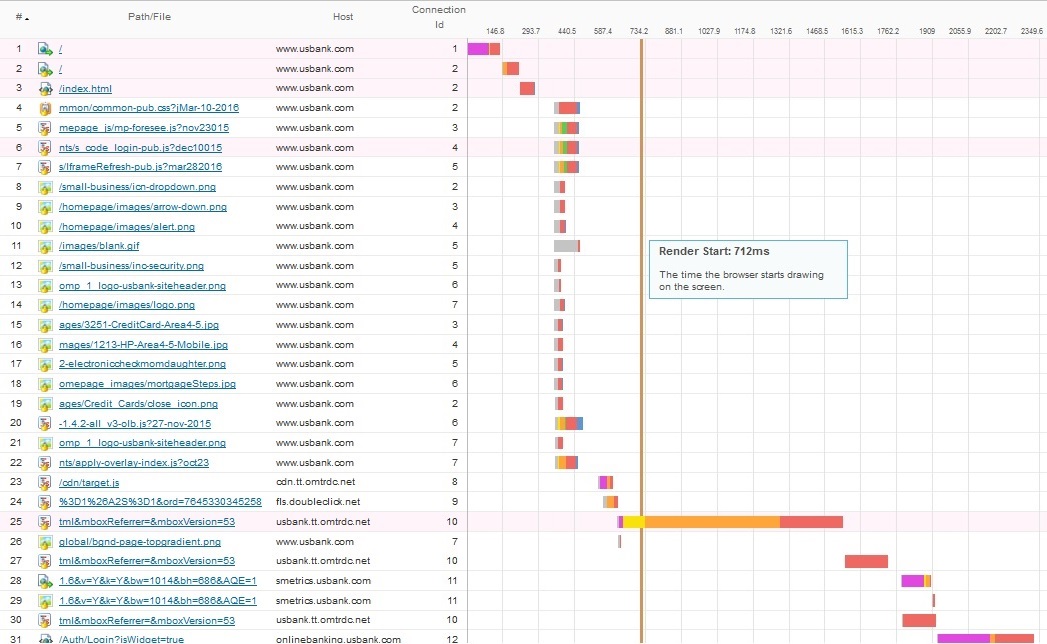The width and height of the screenshot is (1047, 644).
Task: Open the nts/apply-overlay-index.js?oct23 link
Action: coord(134,462)
